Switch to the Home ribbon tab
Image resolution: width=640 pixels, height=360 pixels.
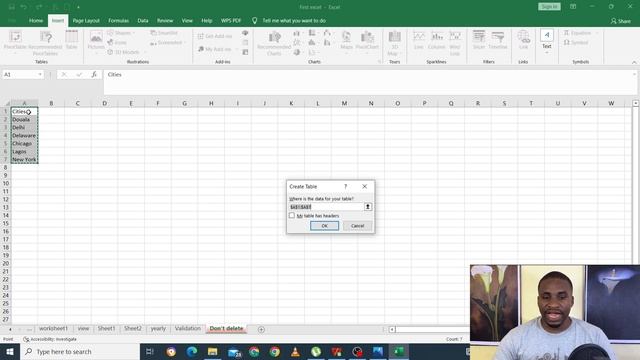pos(36,20)
